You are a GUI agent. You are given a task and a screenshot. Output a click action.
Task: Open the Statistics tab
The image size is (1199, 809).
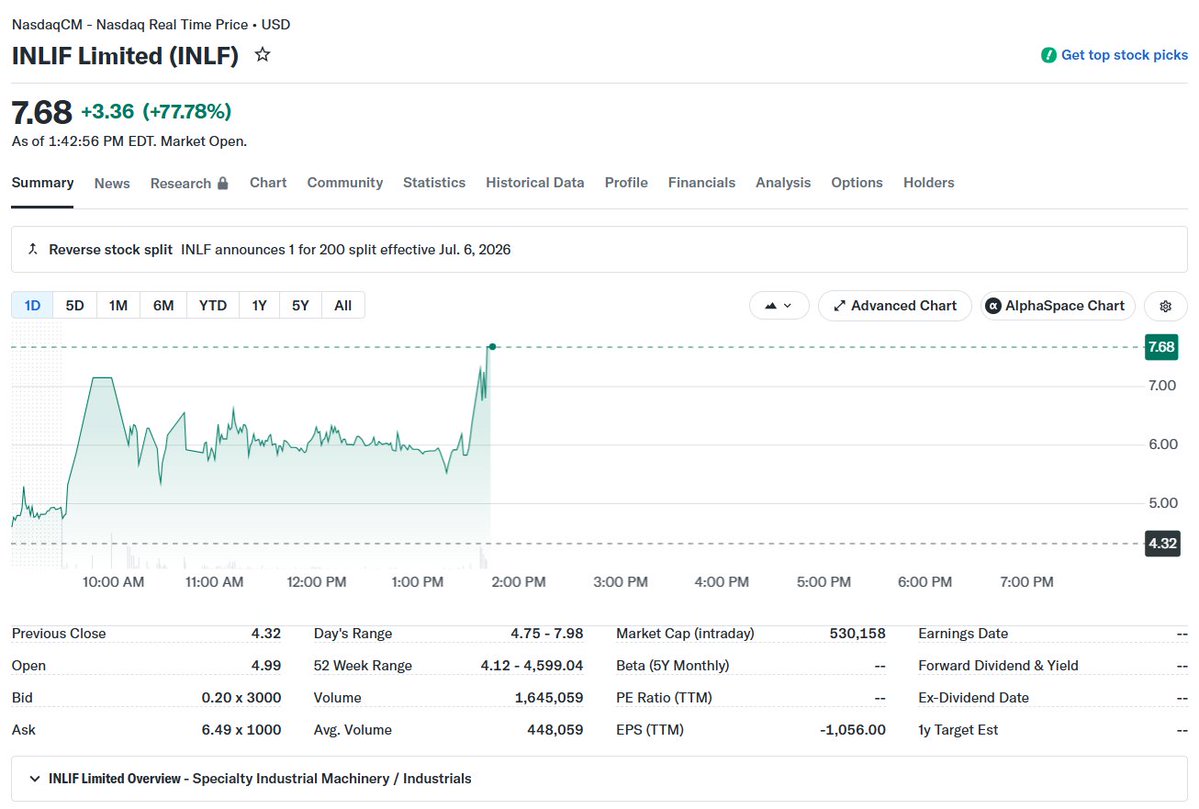coord(434,183)
